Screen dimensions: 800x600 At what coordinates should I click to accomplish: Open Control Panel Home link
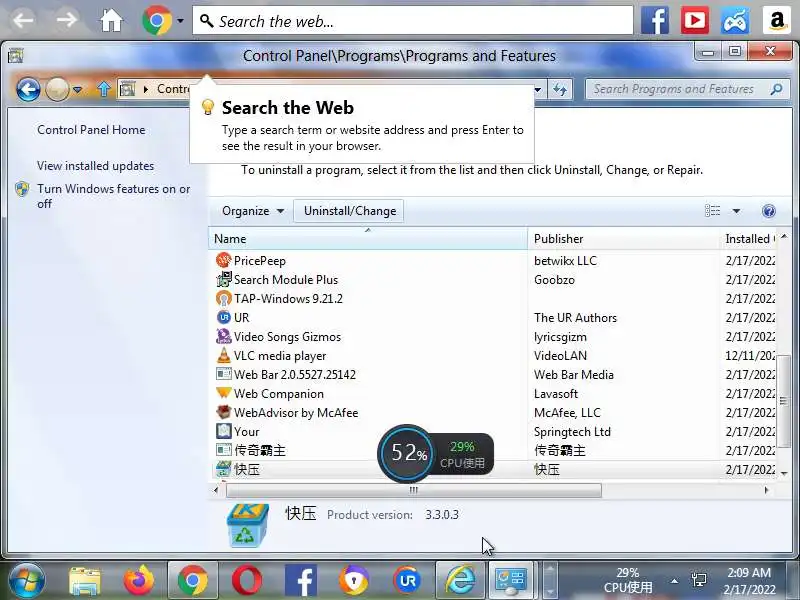click(x=91, y=130)
